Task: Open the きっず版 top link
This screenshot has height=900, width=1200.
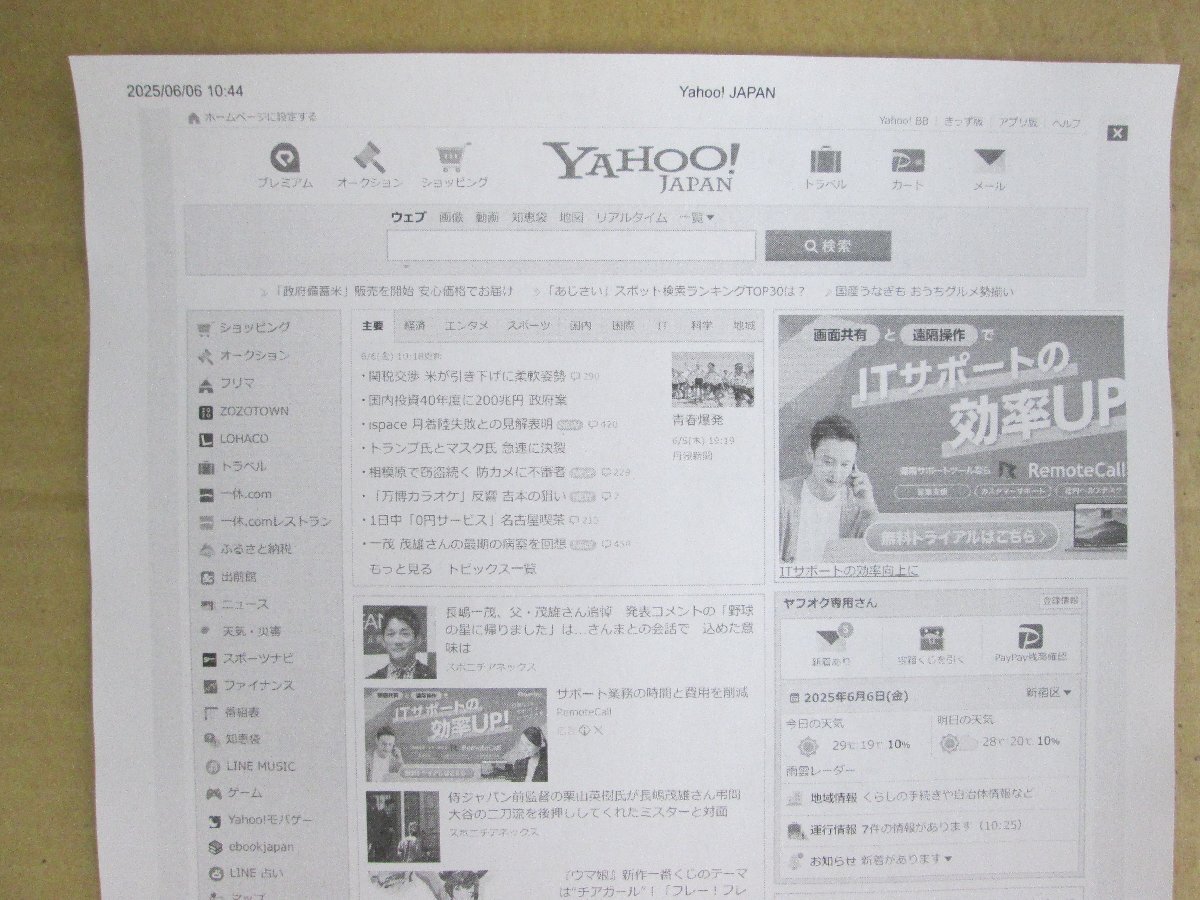Action: (x=965, y=121)
